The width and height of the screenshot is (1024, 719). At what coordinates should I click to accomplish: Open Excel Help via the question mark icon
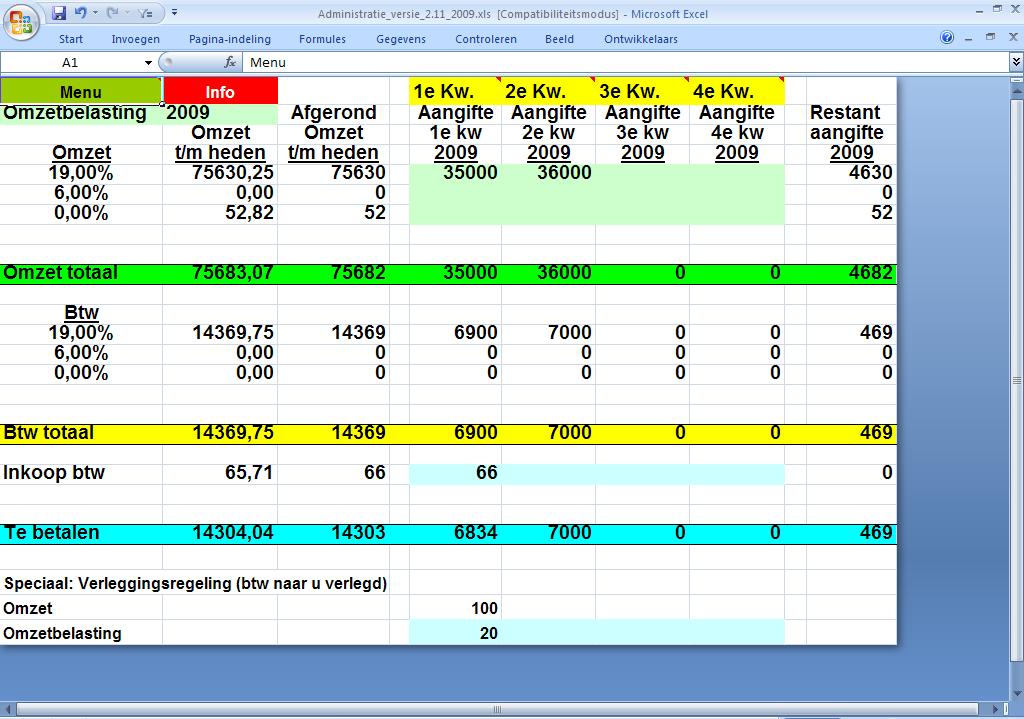(x=947, y=39)
